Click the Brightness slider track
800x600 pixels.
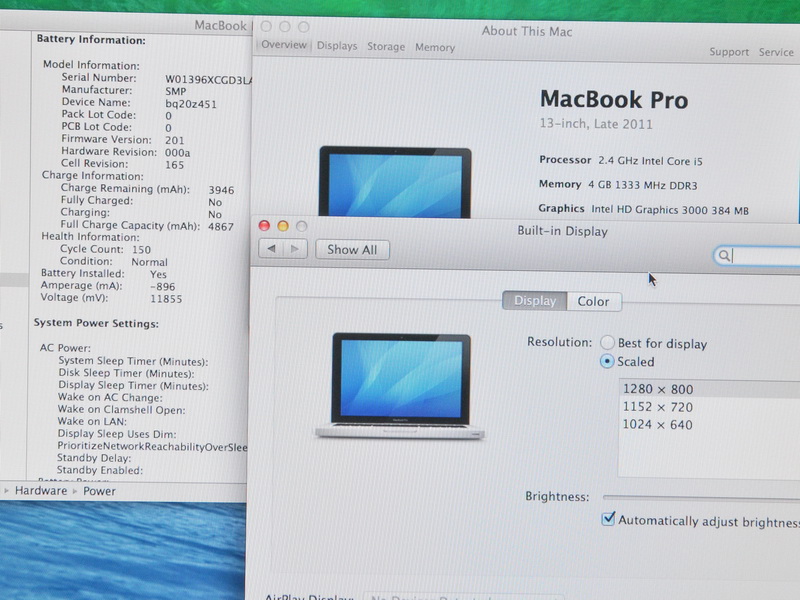coord(701,497)
